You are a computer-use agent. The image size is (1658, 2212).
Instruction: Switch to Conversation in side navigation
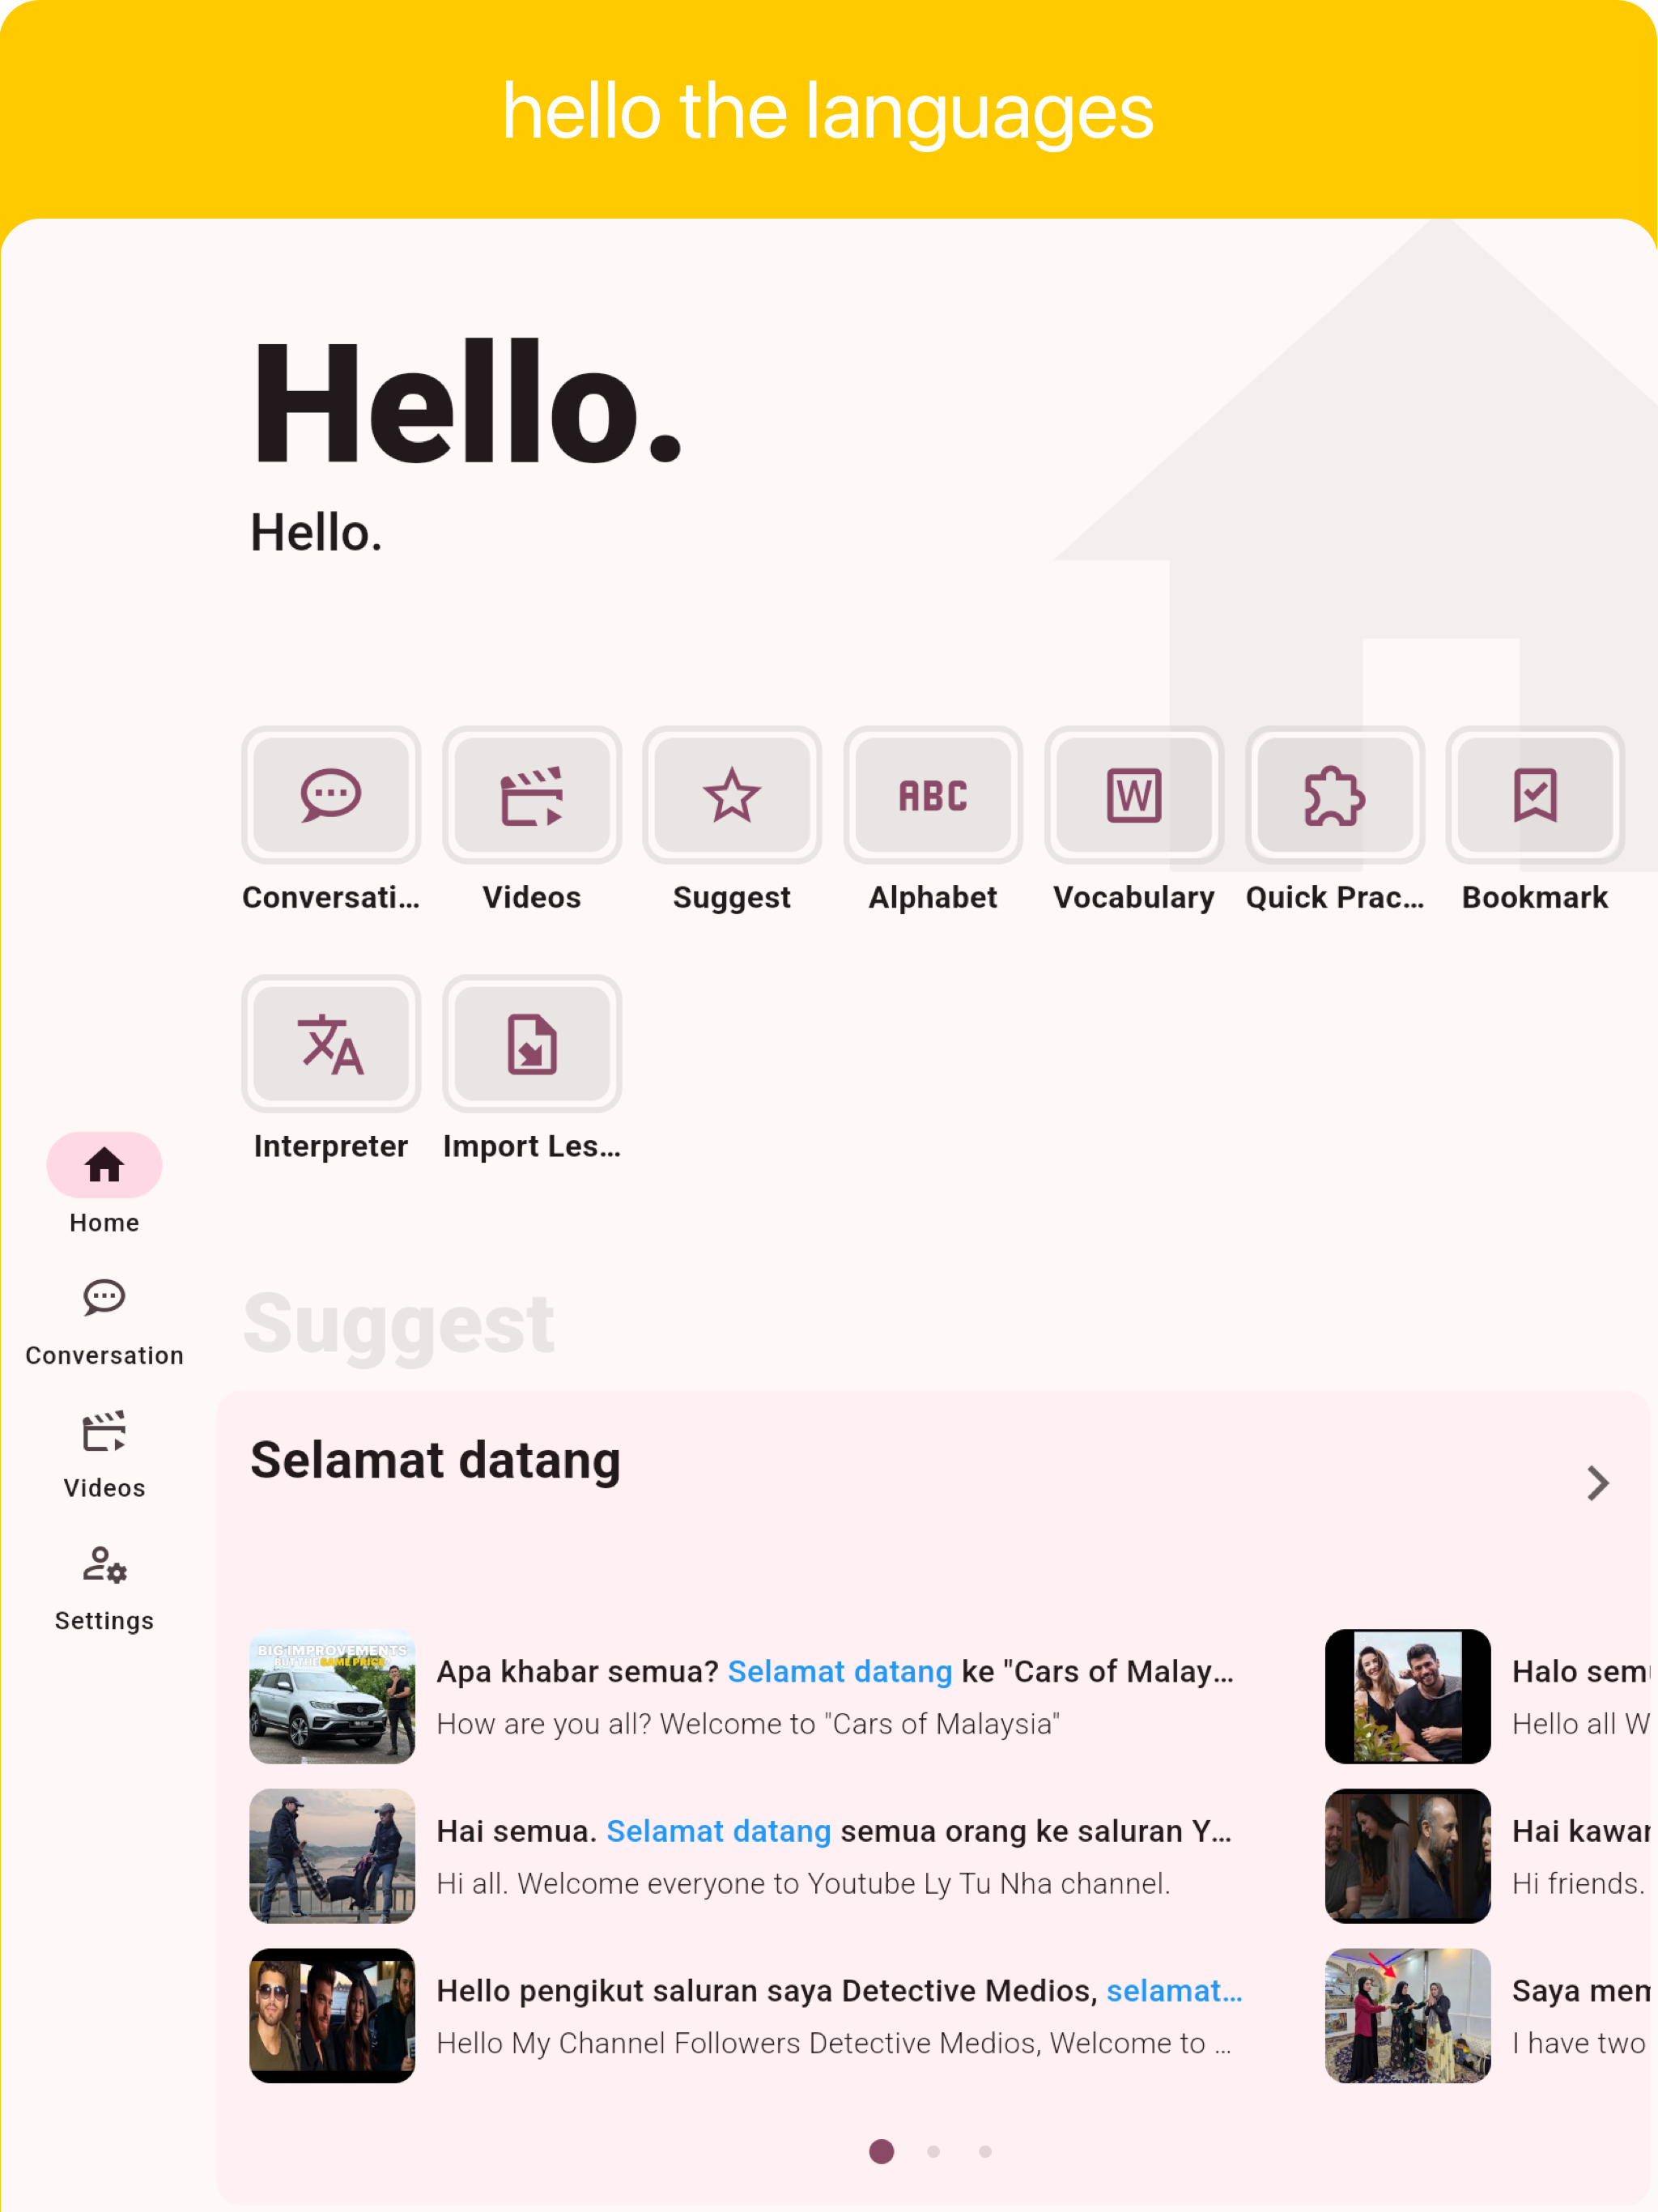pyautogui.click(x=104, y=1322)
